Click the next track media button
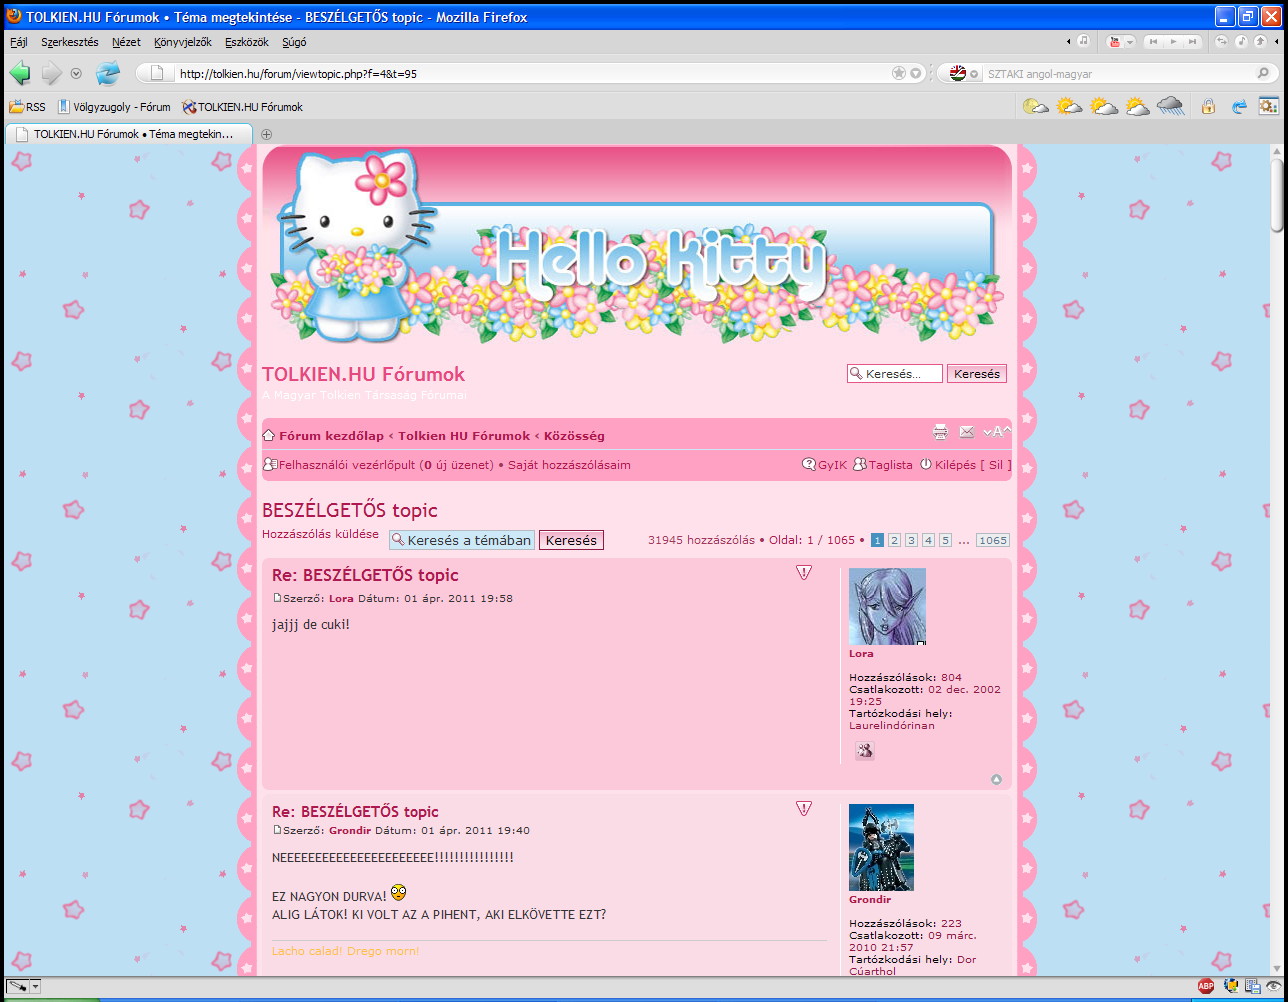The width and height of the screenshot is (1288, 1002). [x=1194, y=42]
